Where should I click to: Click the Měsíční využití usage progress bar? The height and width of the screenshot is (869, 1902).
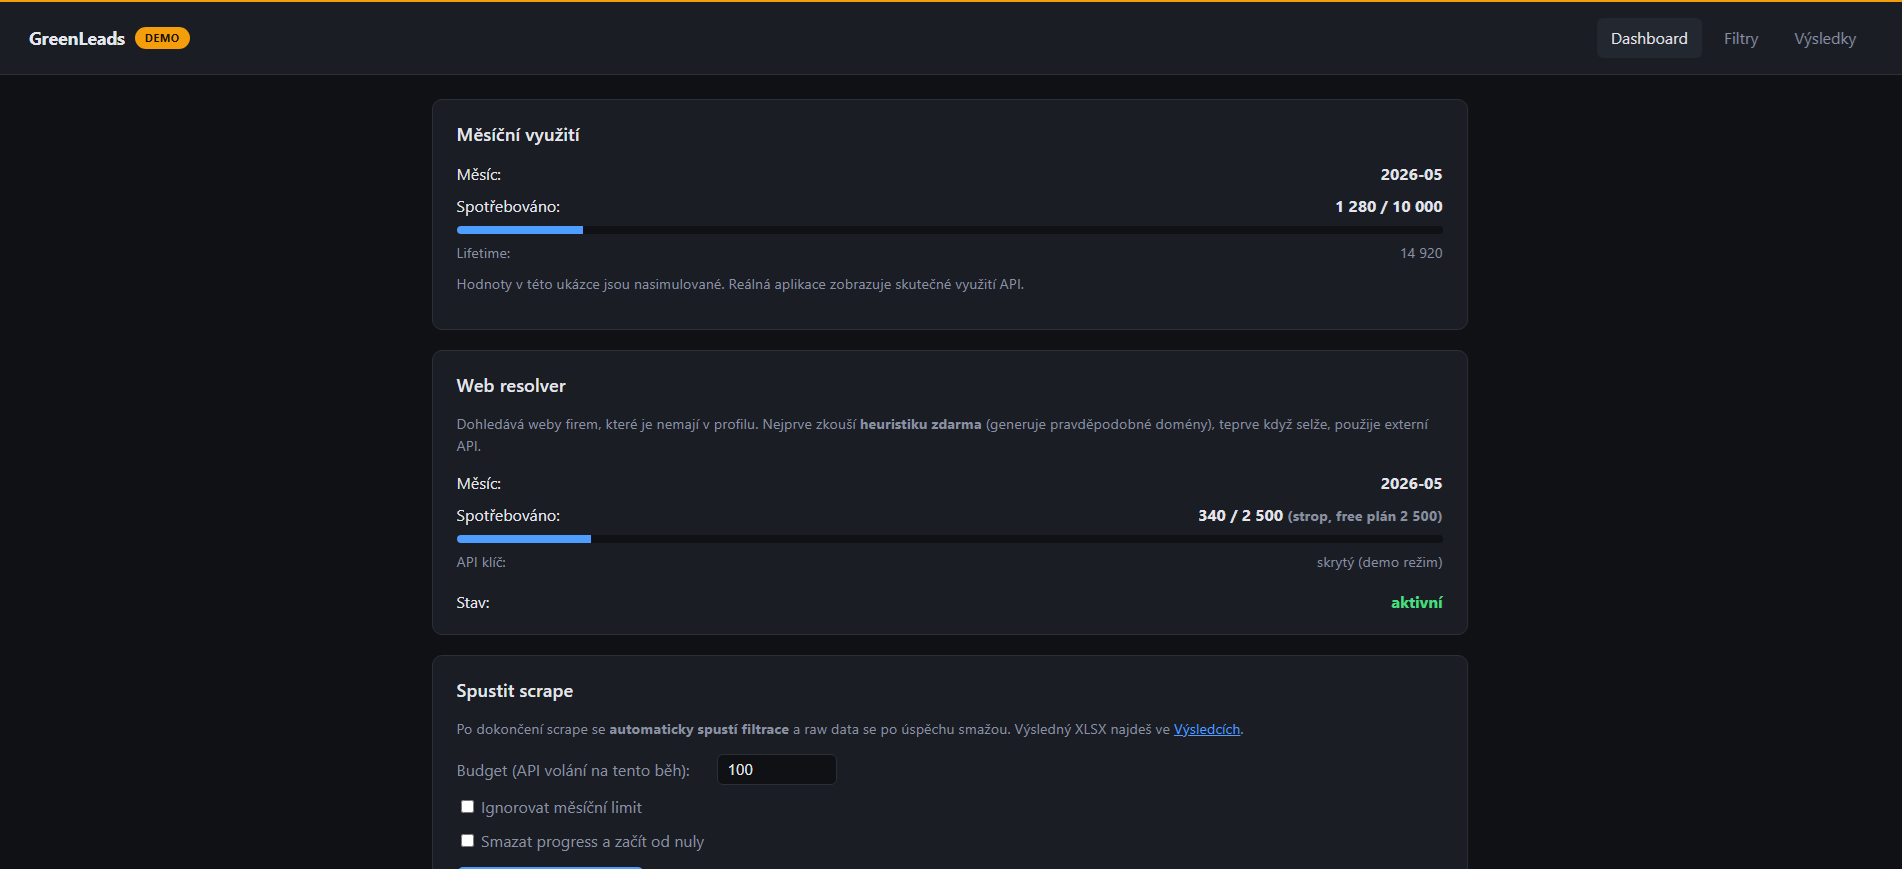pos(949,230)
